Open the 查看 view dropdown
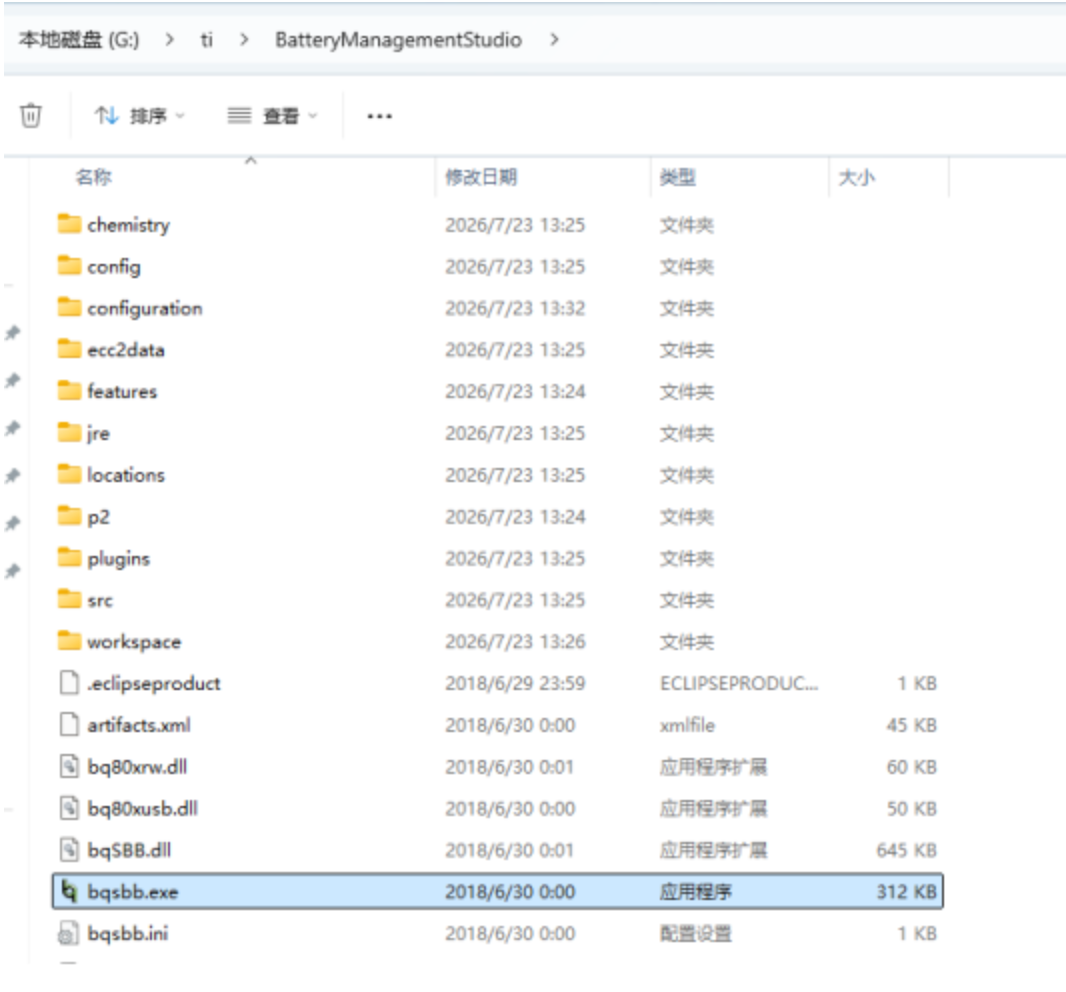Image resolution: width=1066 pixels, height=992 pixels. pyautogui.click(x=272, y=116)
